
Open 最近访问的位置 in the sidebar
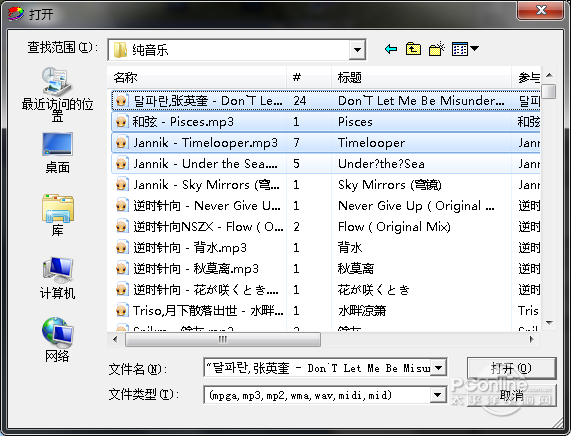[57, 95]
